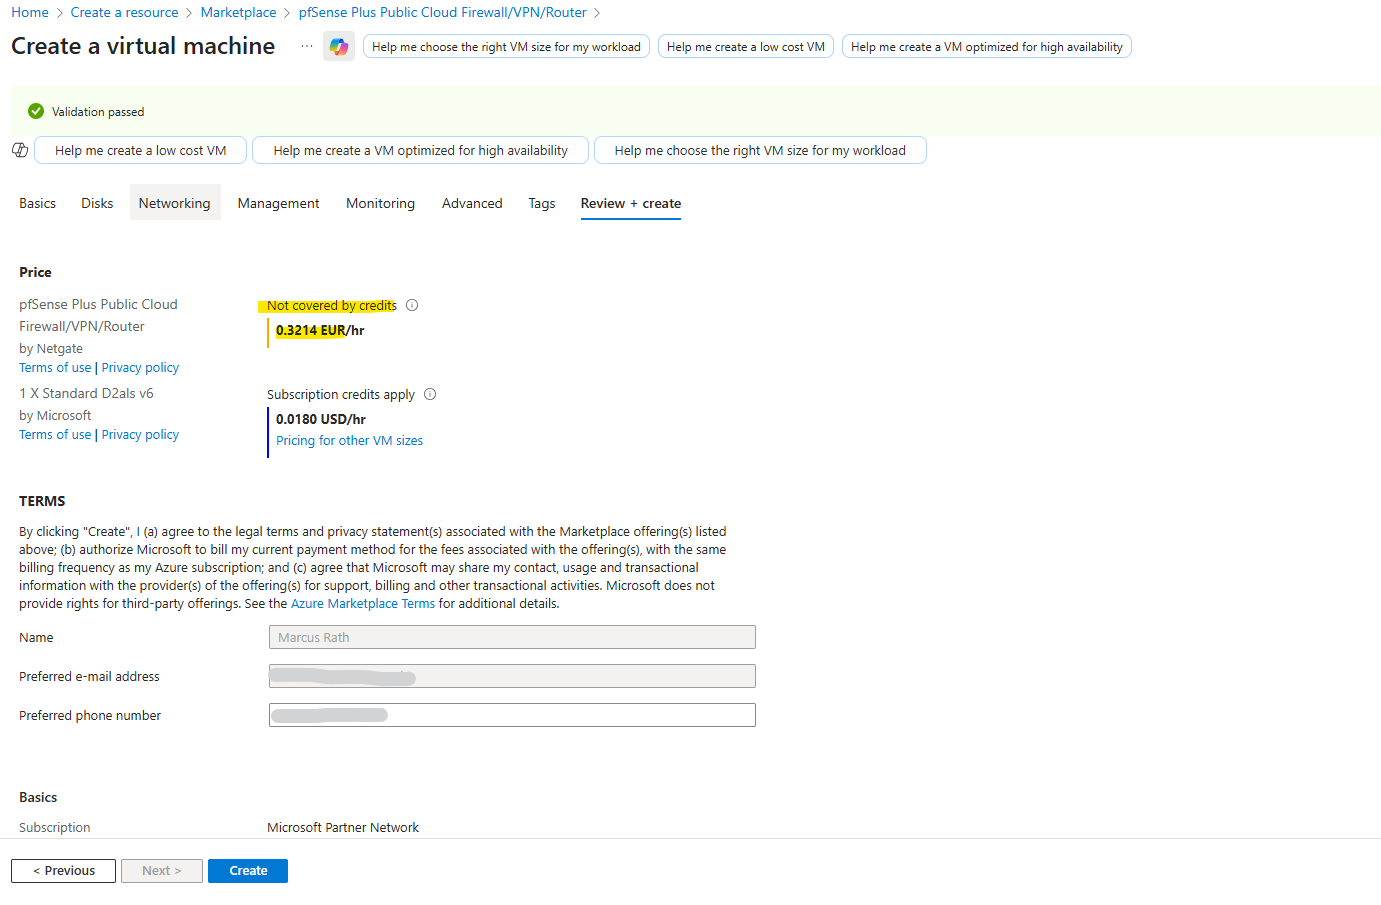
Task: Select the Advanced tab
Action: tap(472, 203)
